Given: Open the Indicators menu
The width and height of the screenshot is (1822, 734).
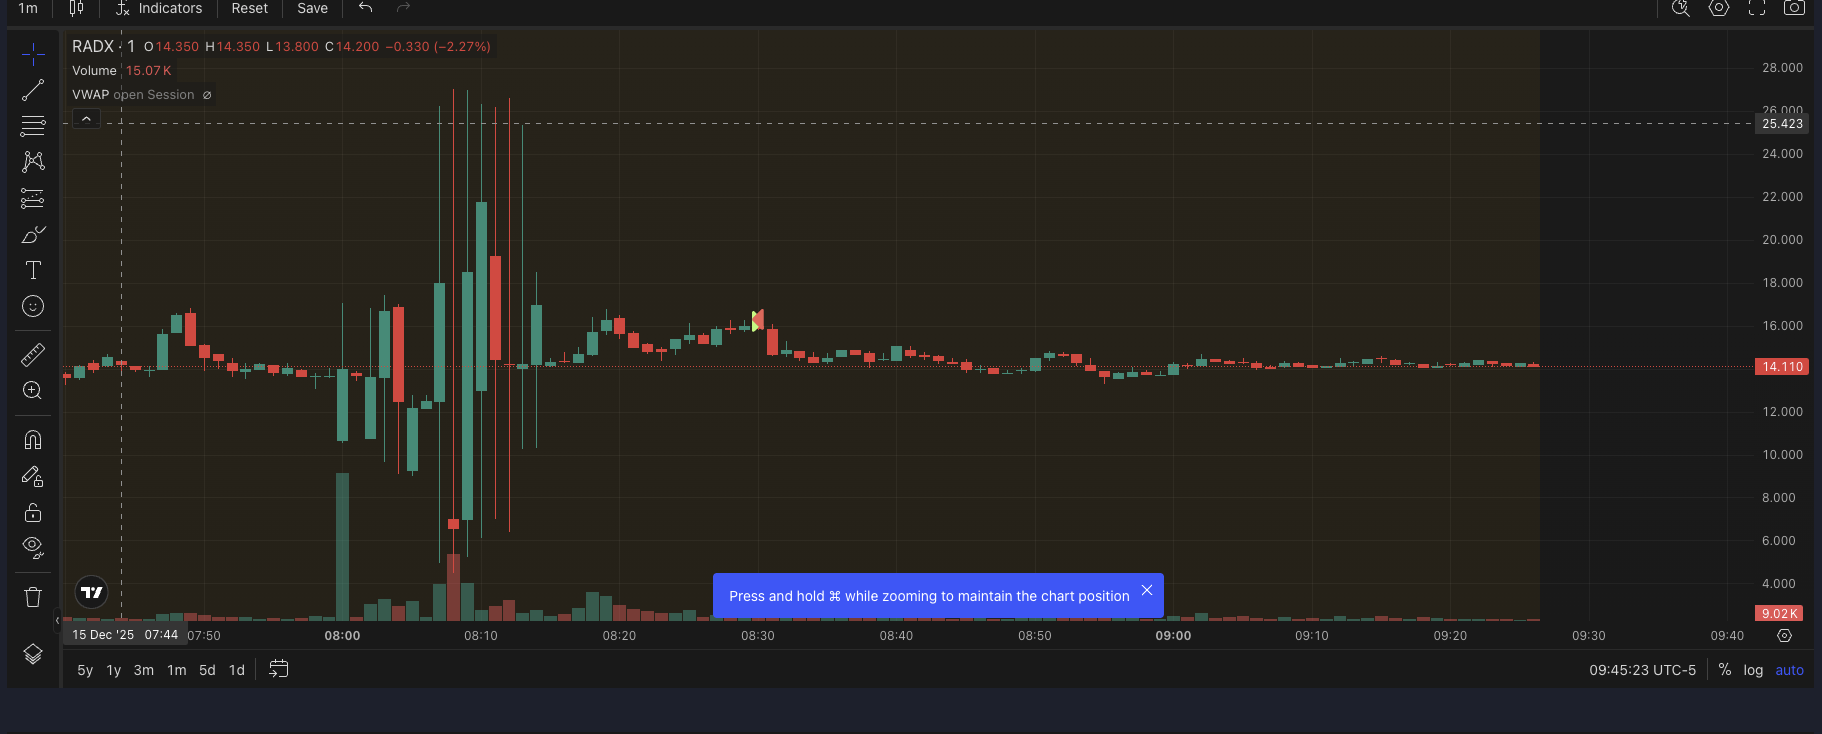Looking at the screenshot, I should point(159,8).
